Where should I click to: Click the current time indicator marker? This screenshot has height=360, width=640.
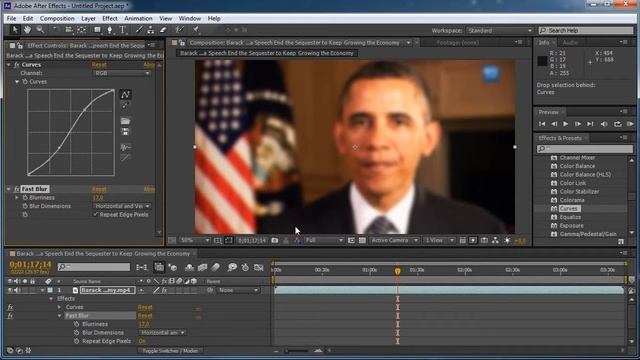pyautogui.click(x=398, y=271)
